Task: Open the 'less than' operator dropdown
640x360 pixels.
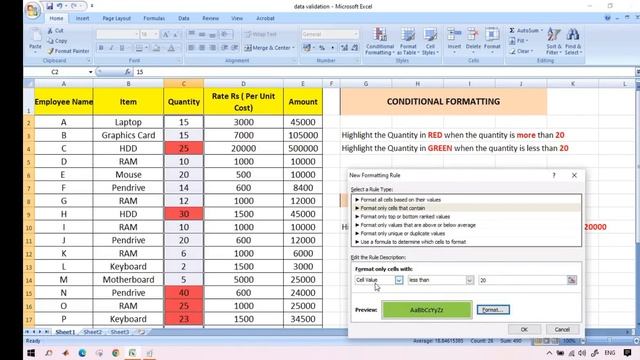Action: coord(469,280)
